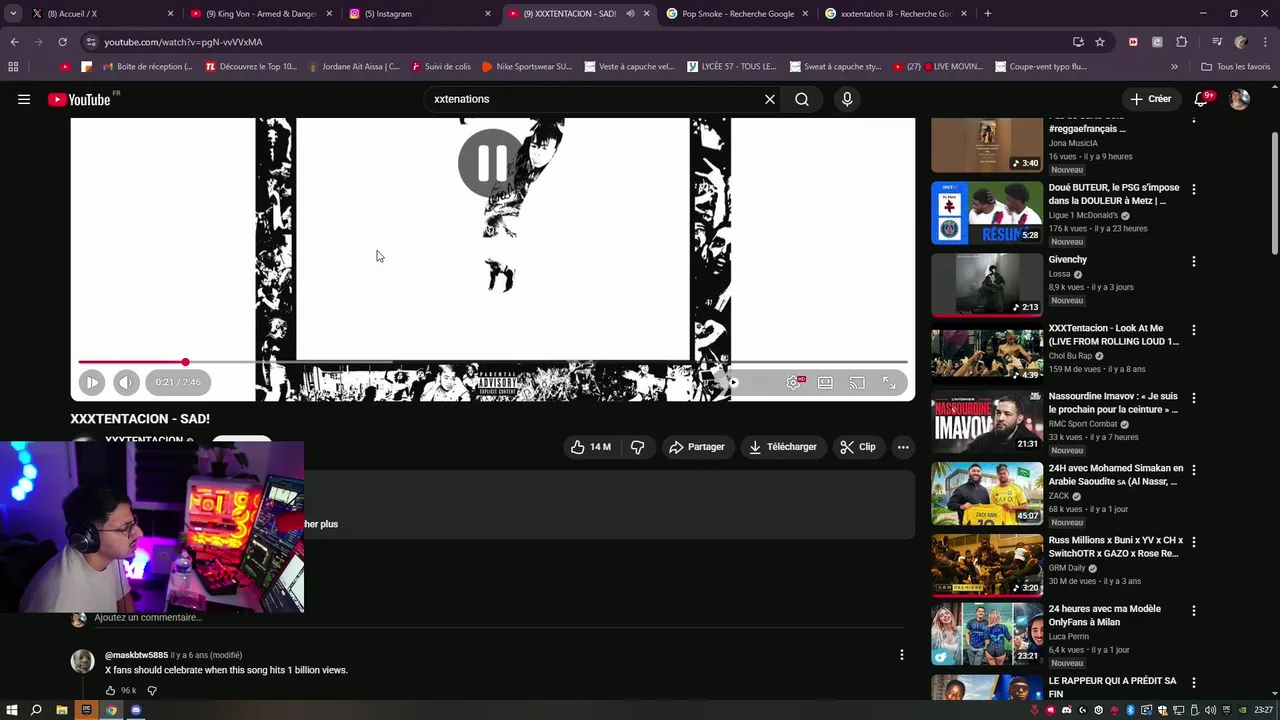Open options for 24 heures avec ma Modèle

(1193, 610)
